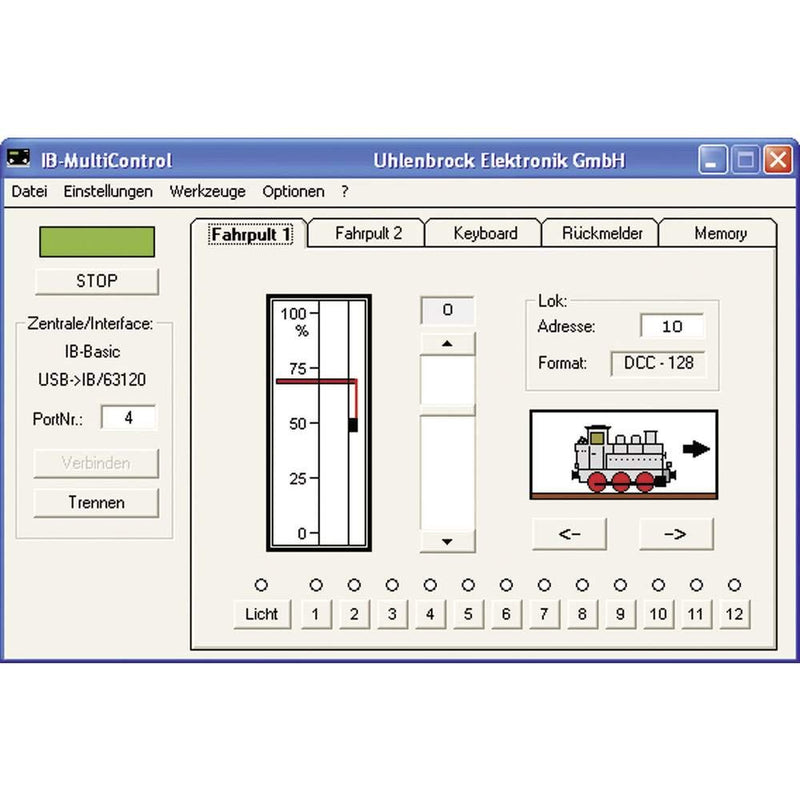
Task: Click the indicator circle above Licht
Action: [x=261, y=585]
